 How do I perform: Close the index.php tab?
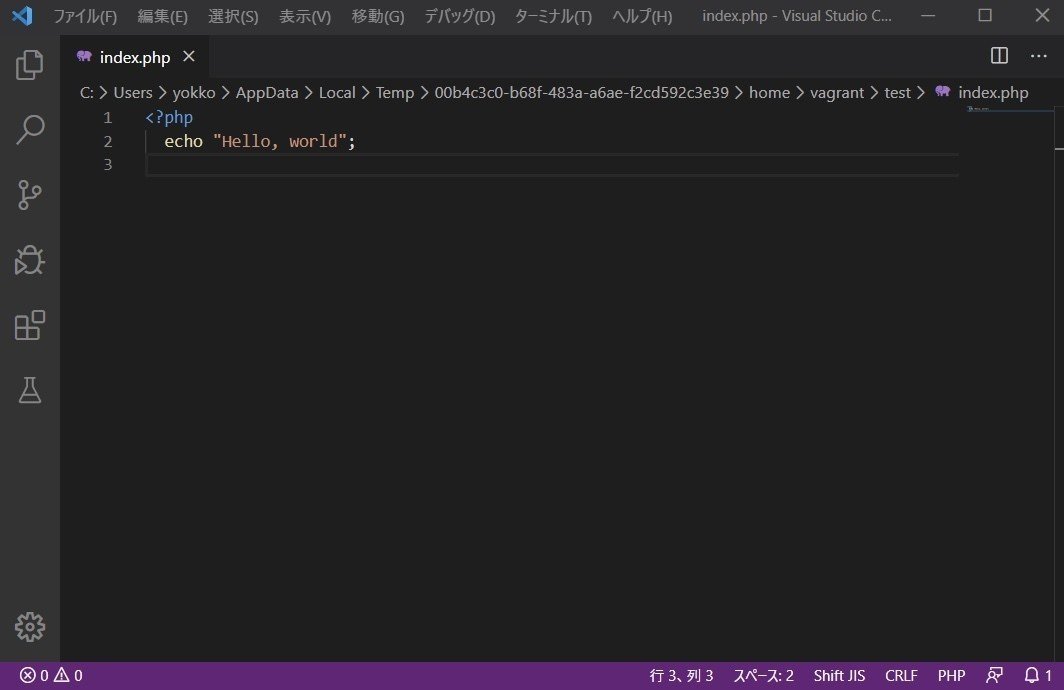tap(189, 56)
